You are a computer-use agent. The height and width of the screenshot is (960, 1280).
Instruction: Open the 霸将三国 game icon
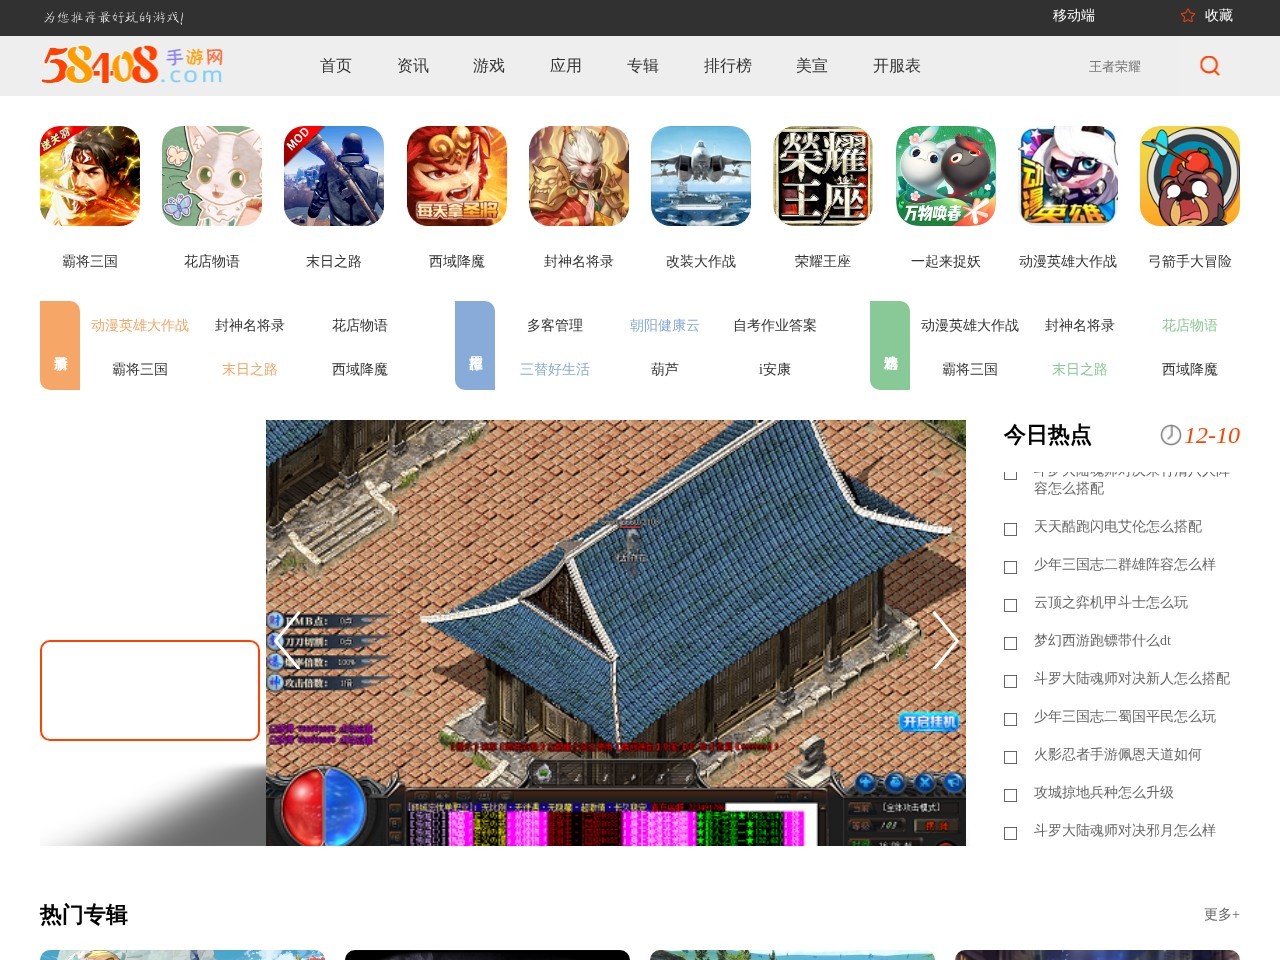(x=89, y=176)
